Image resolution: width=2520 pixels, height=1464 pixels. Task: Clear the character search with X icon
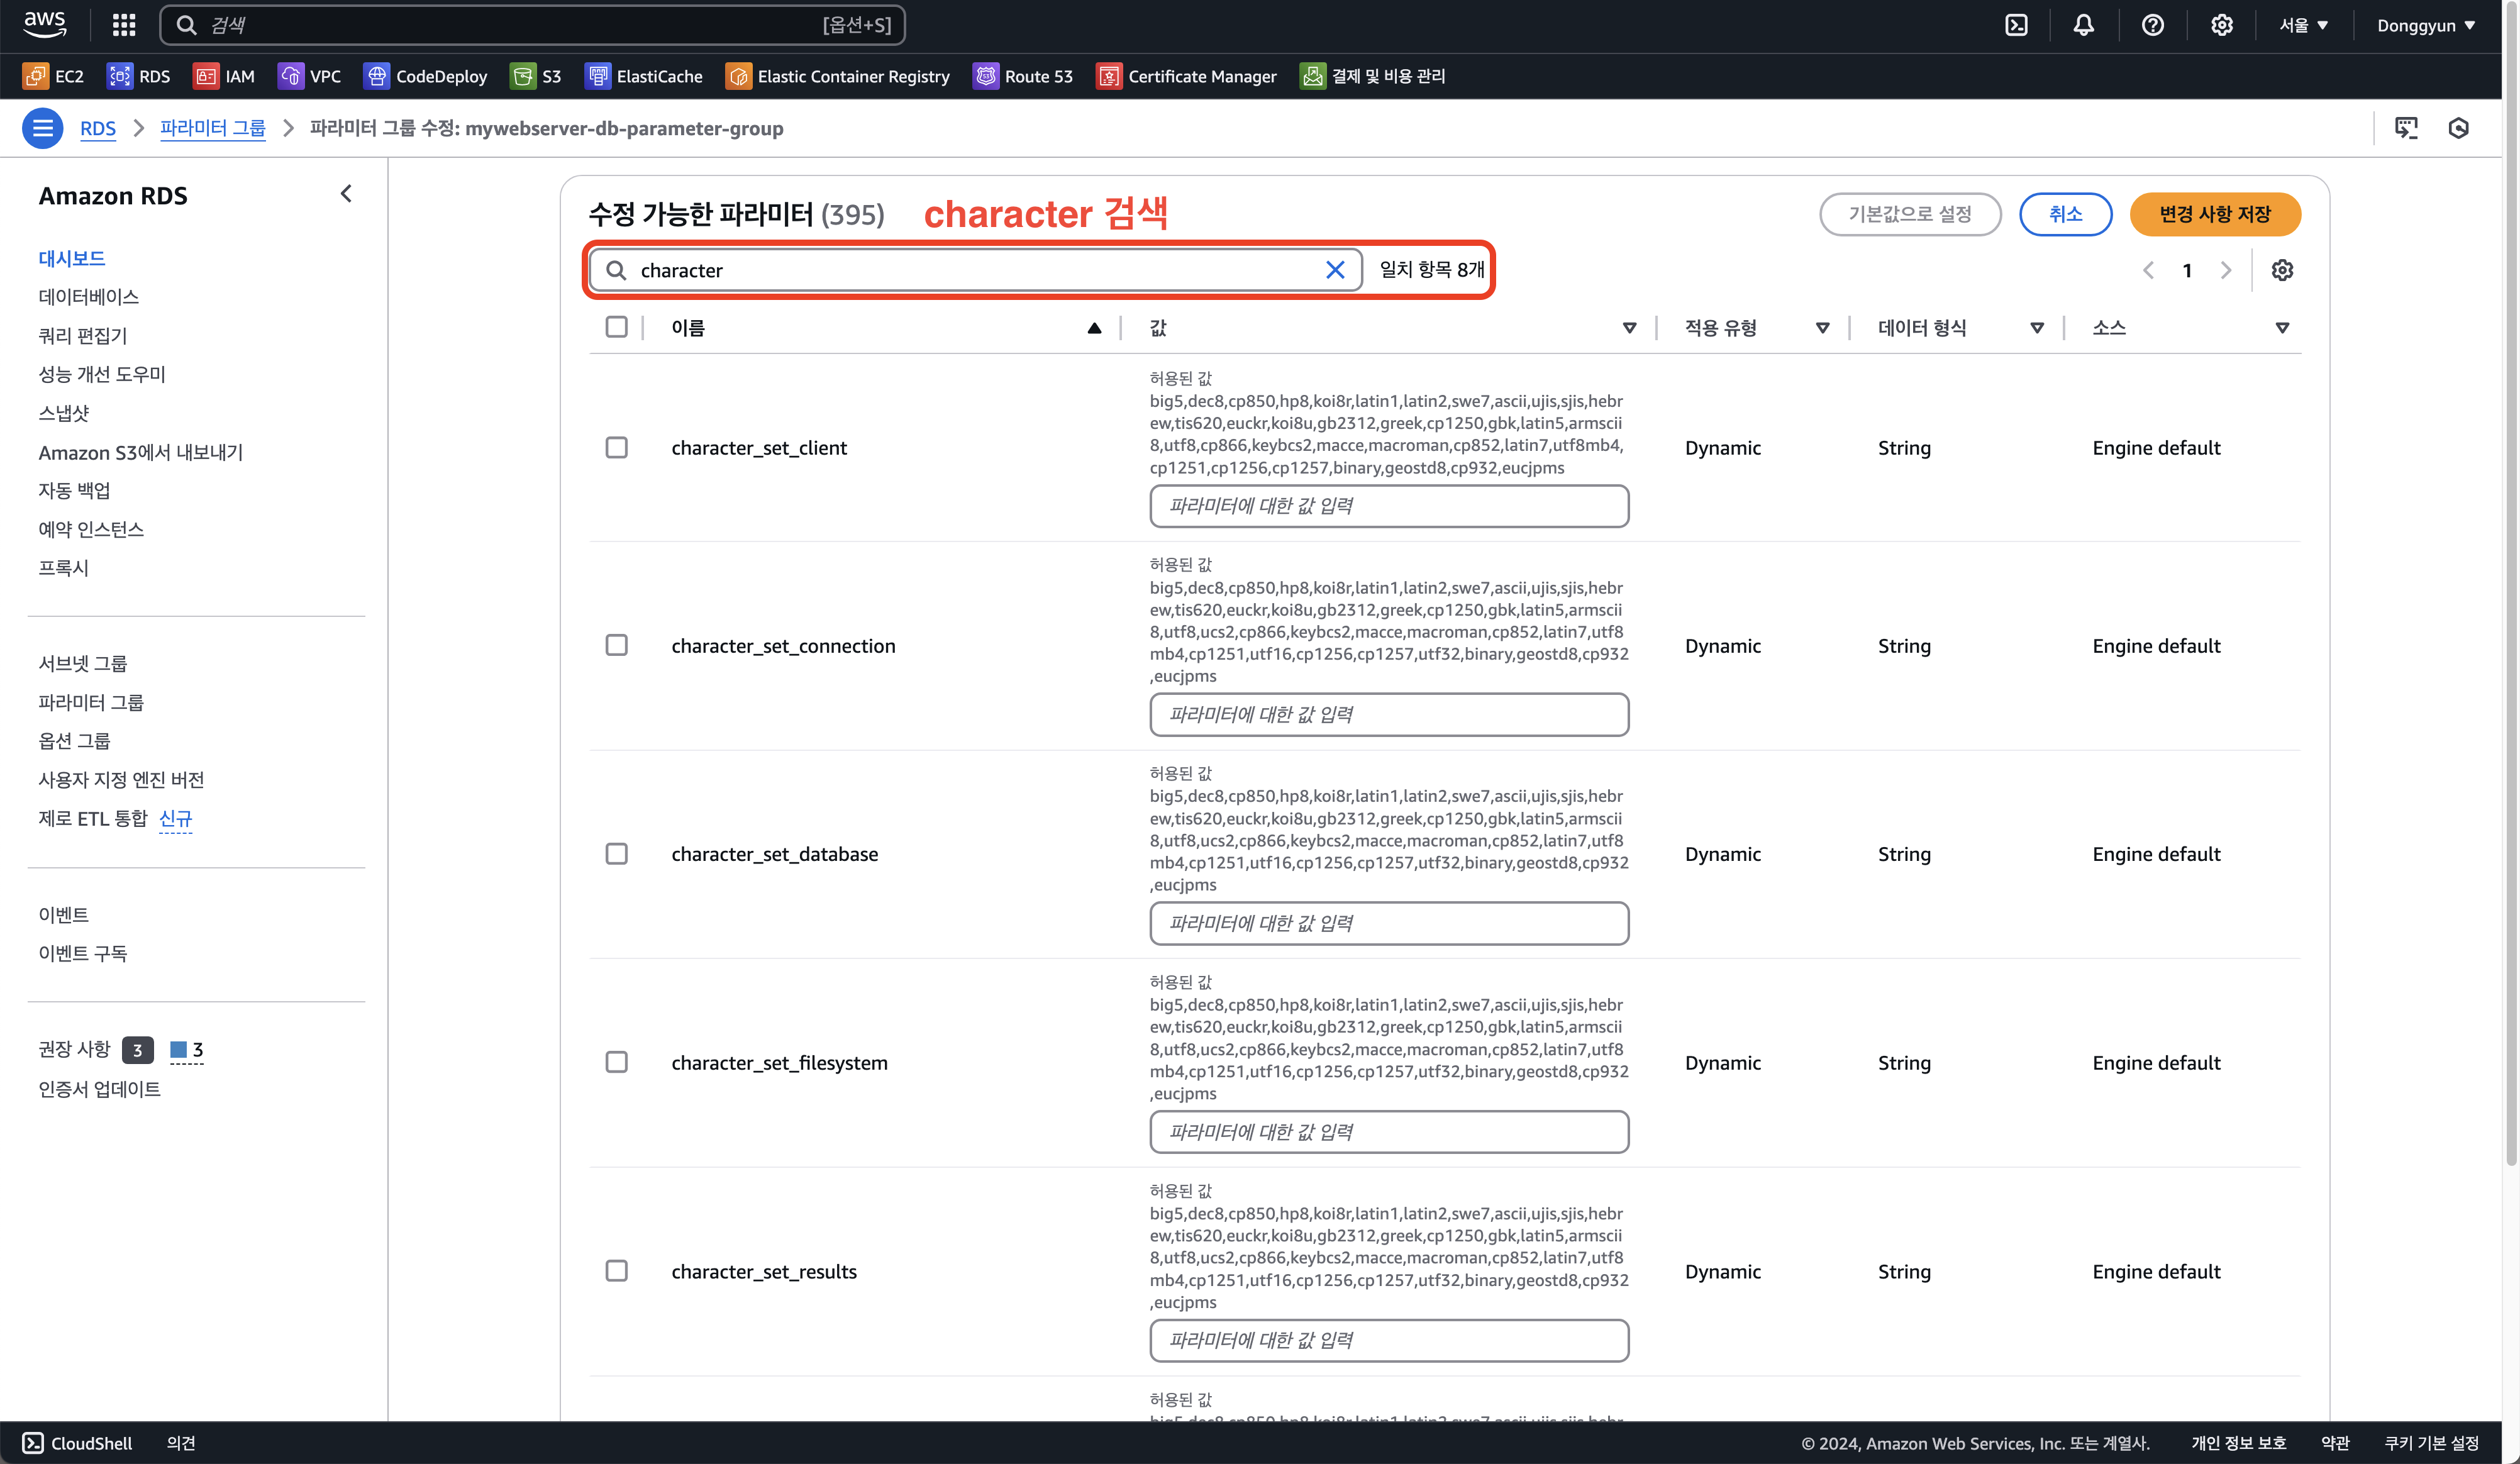click(1335, 270)
